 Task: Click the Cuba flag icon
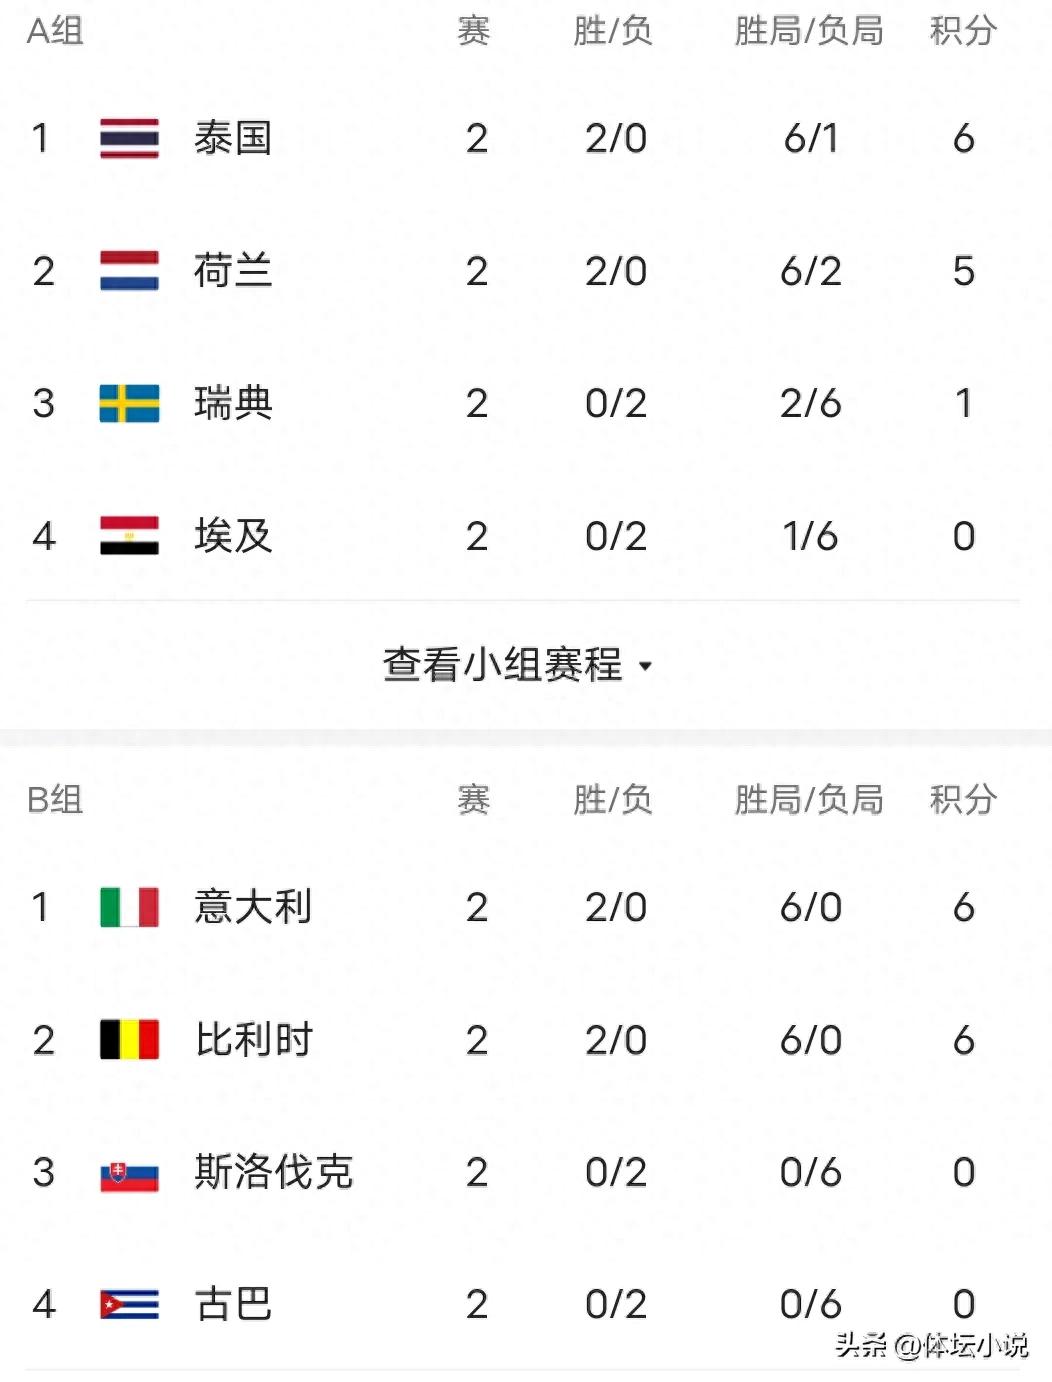click(x=129, y=1305)
